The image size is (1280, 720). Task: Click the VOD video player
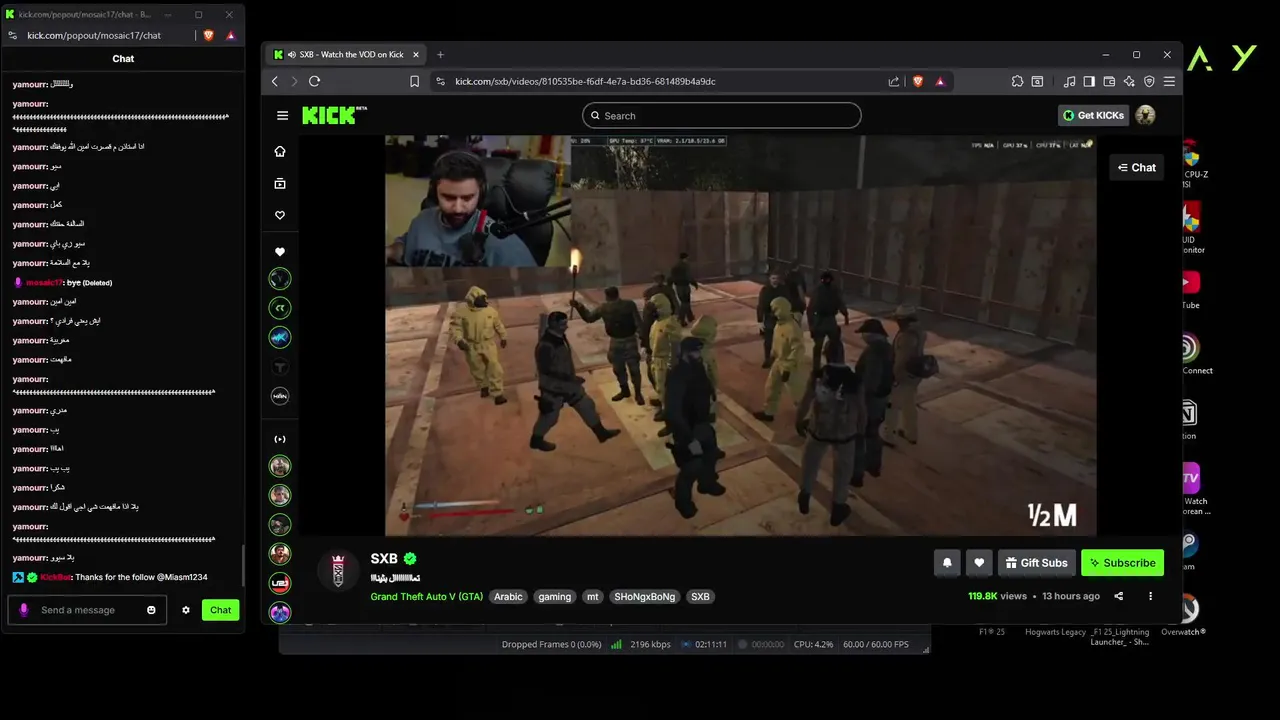tap(741, 335)
